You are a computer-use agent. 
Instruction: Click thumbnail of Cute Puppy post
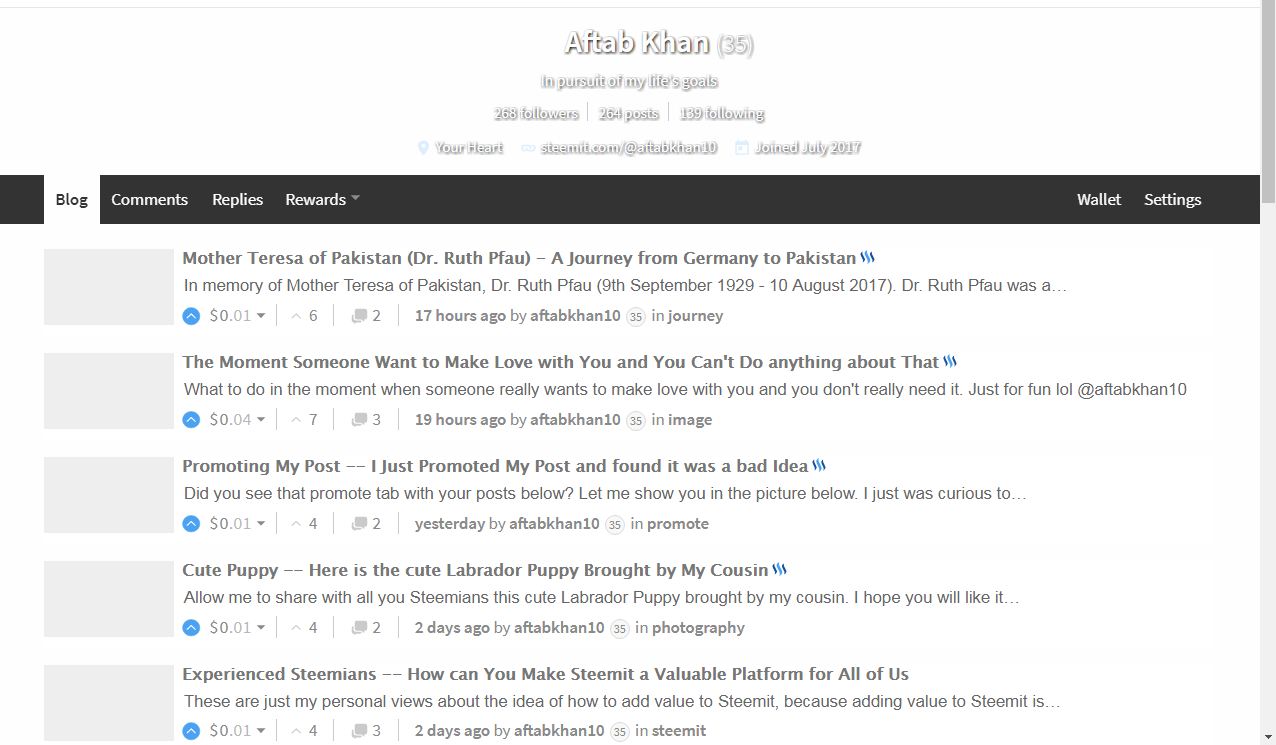109,599
